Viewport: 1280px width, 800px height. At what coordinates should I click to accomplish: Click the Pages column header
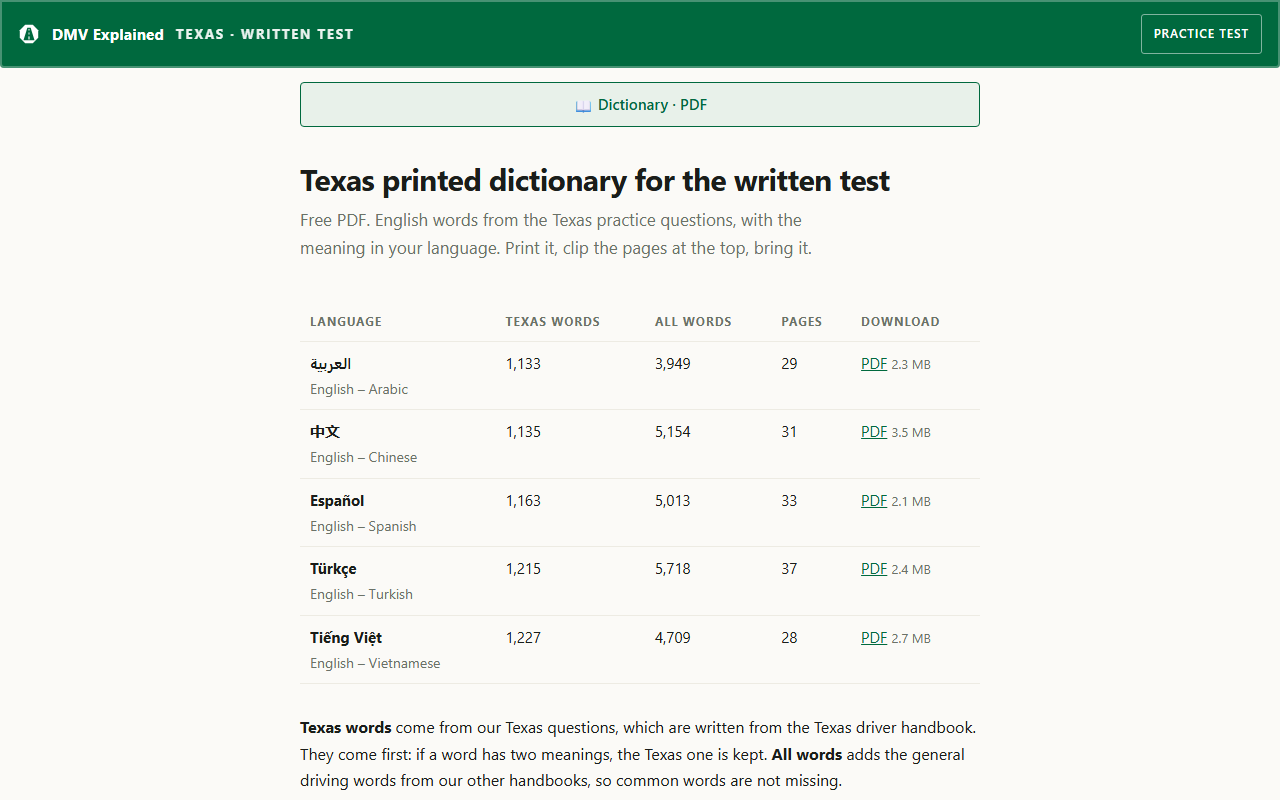tap(801, 322)
